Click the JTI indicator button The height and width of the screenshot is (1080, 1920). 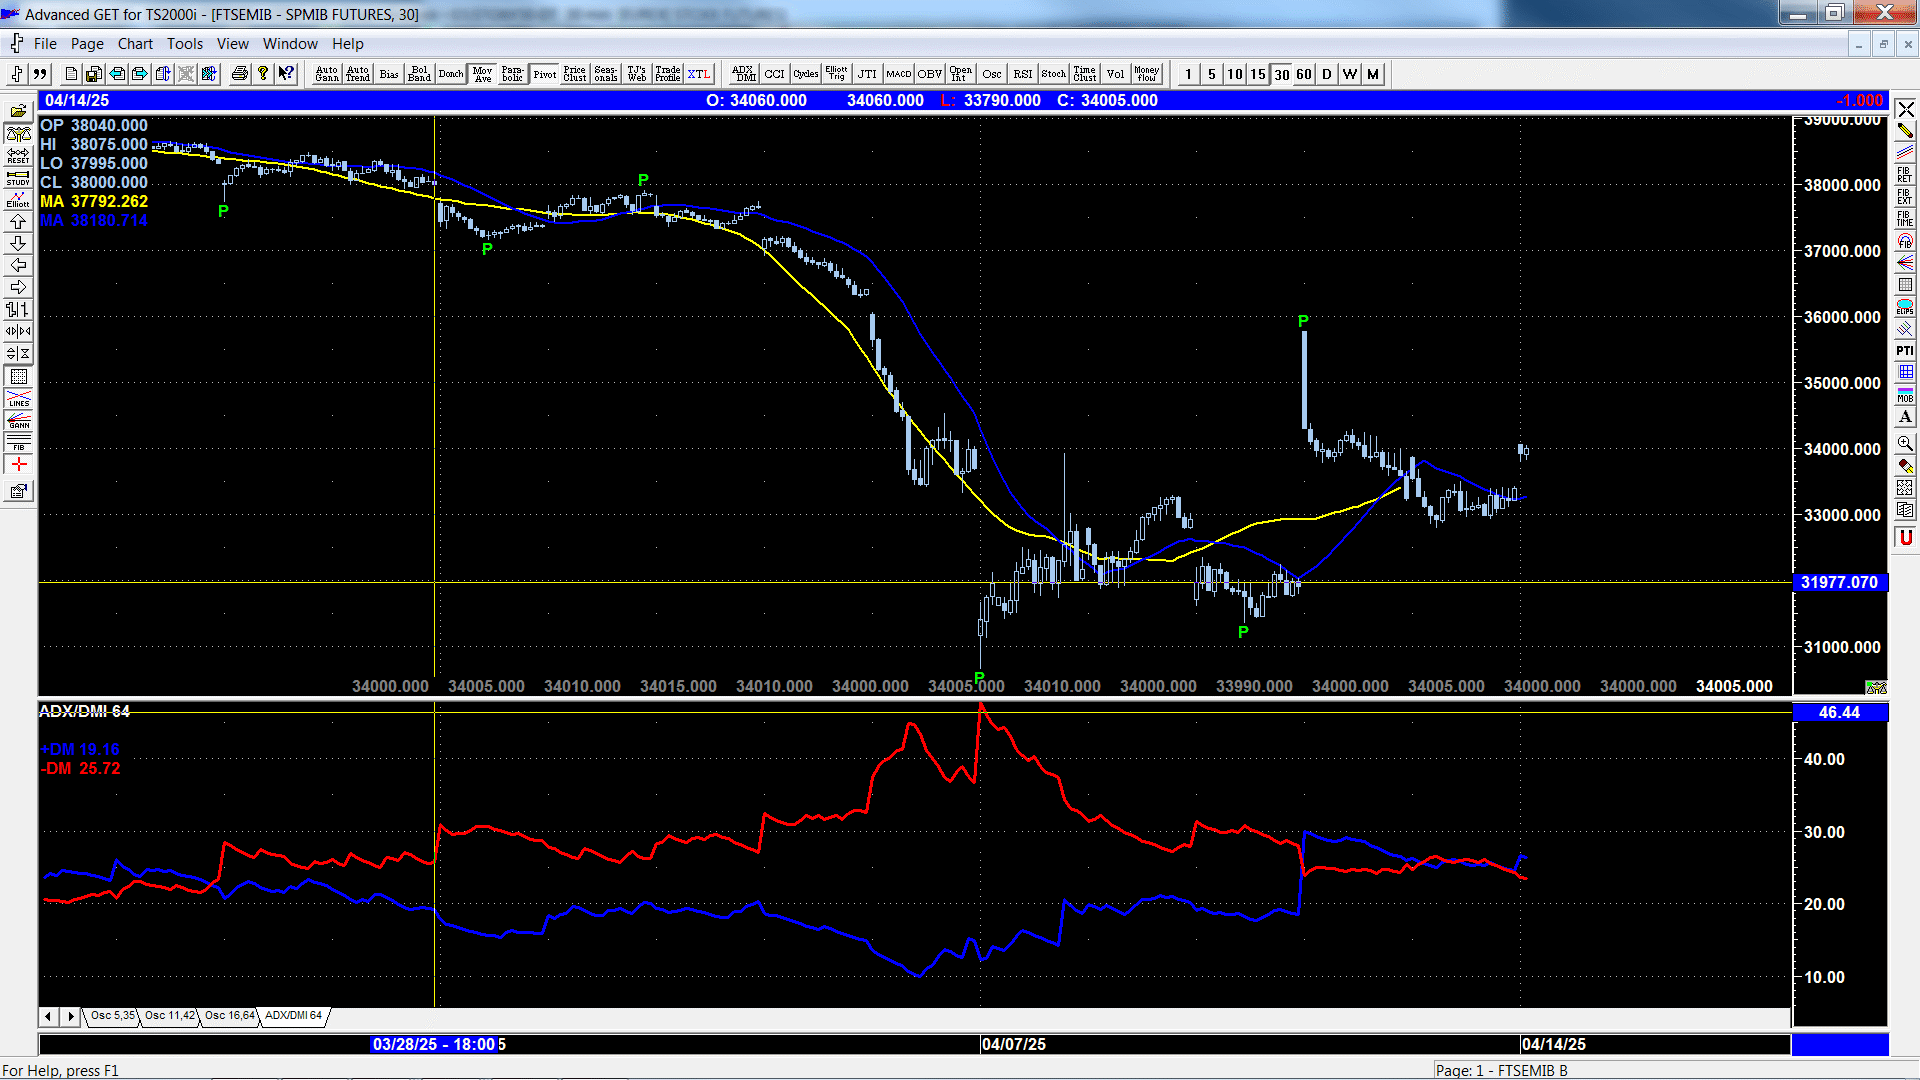[867, 74]
